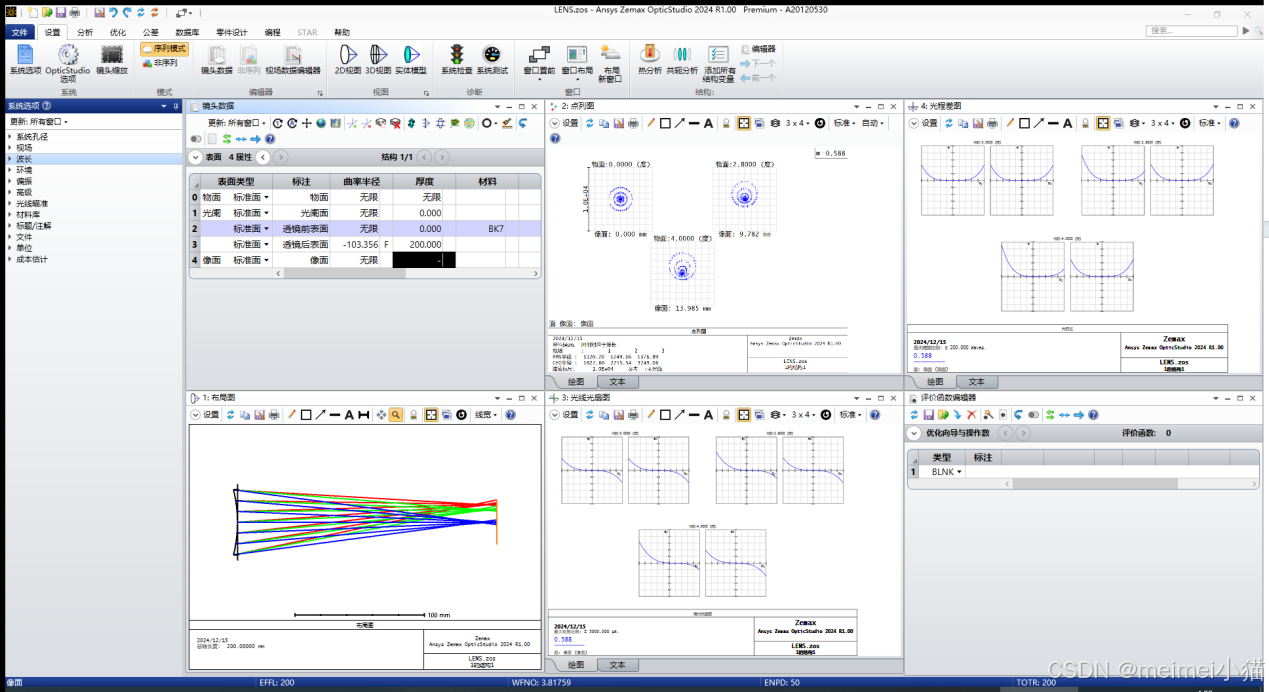Open 系统选项 in the ribbon

25,60
